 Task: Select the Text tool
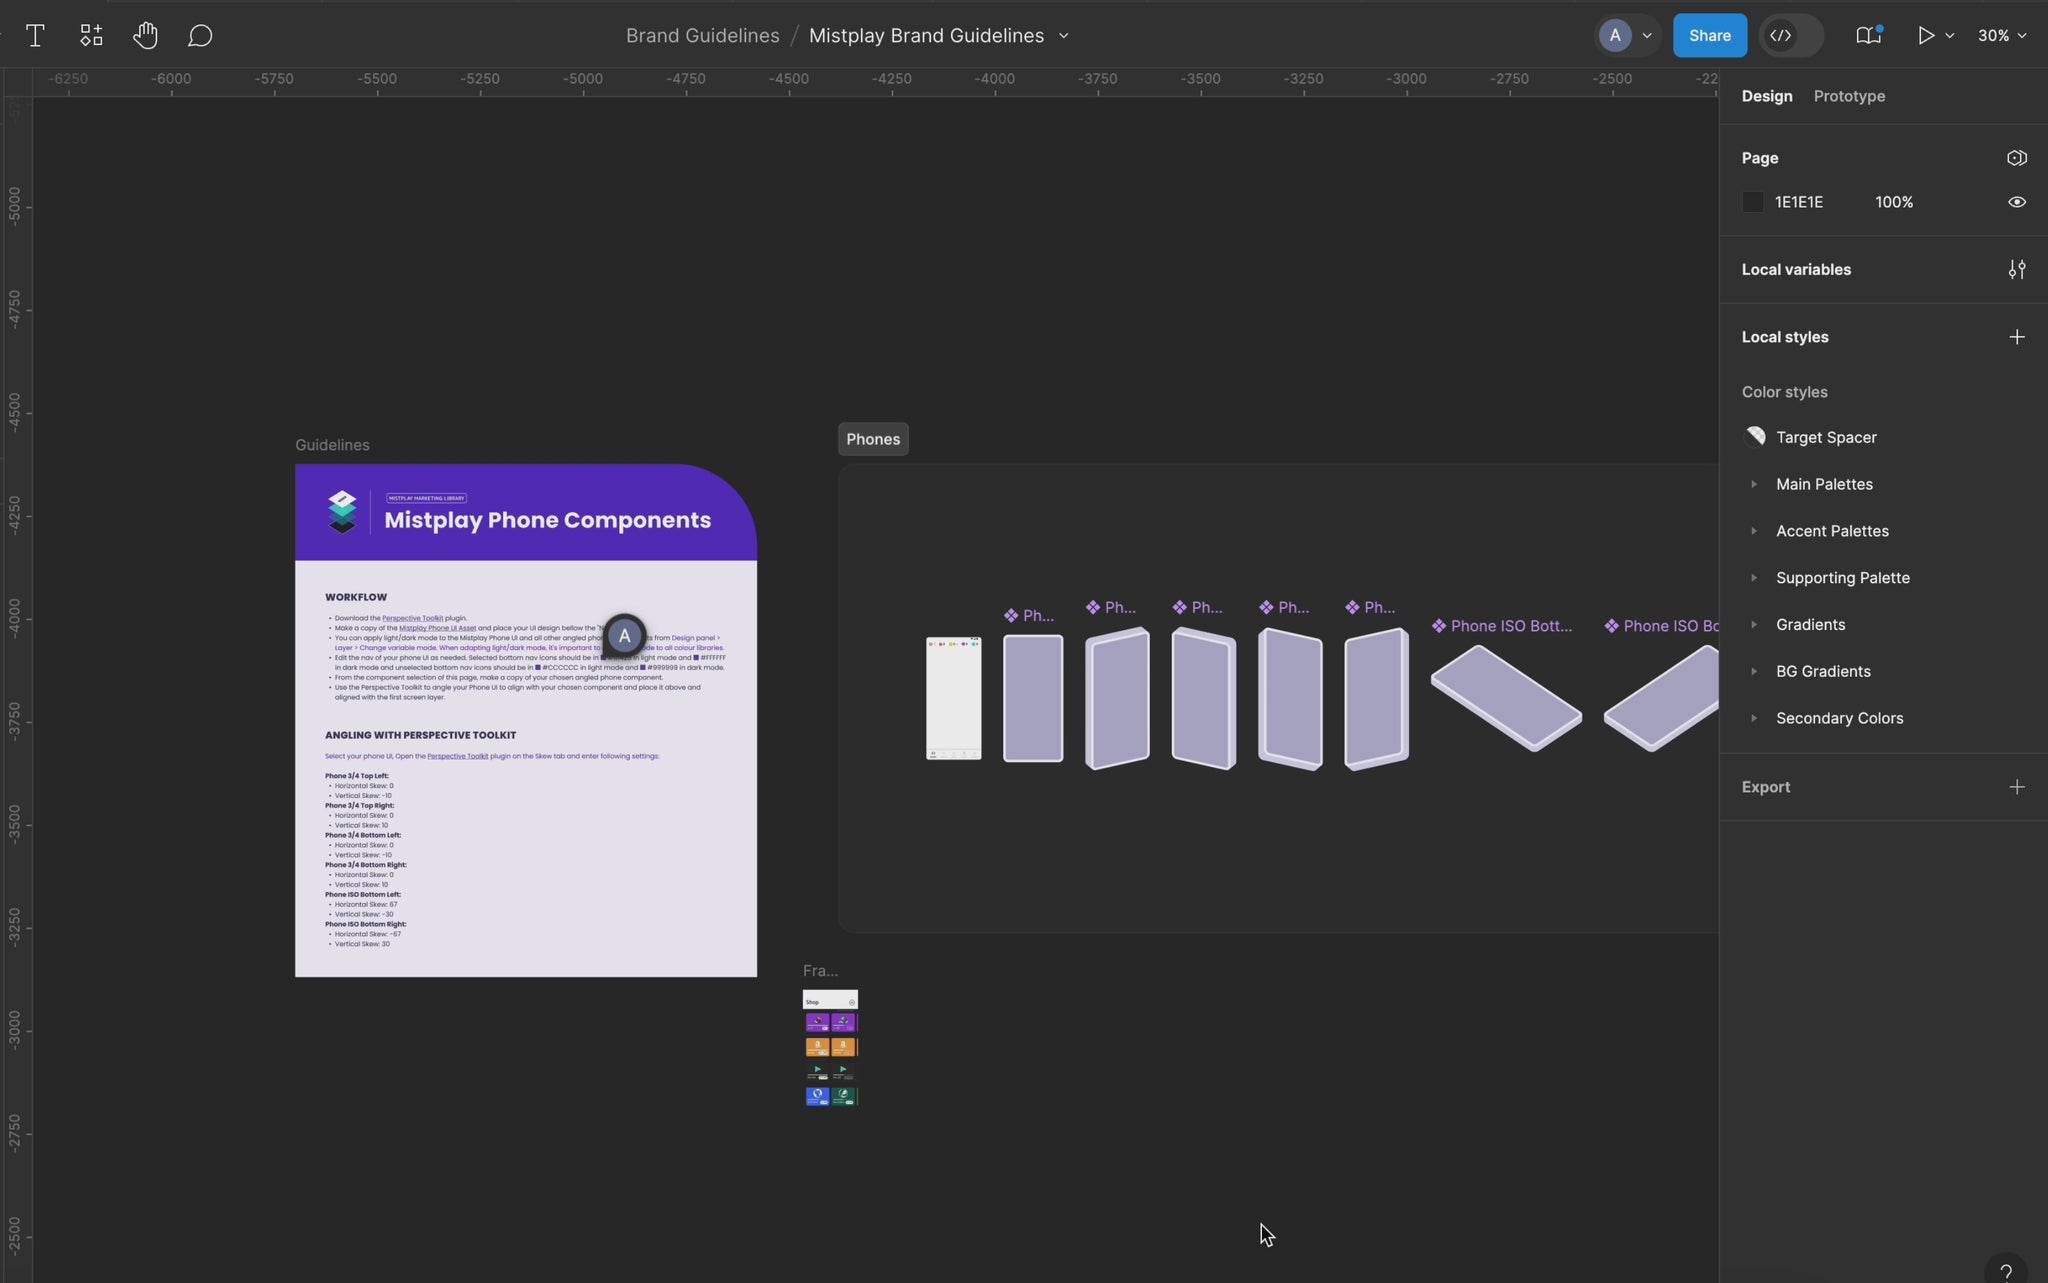coord(35,36)
